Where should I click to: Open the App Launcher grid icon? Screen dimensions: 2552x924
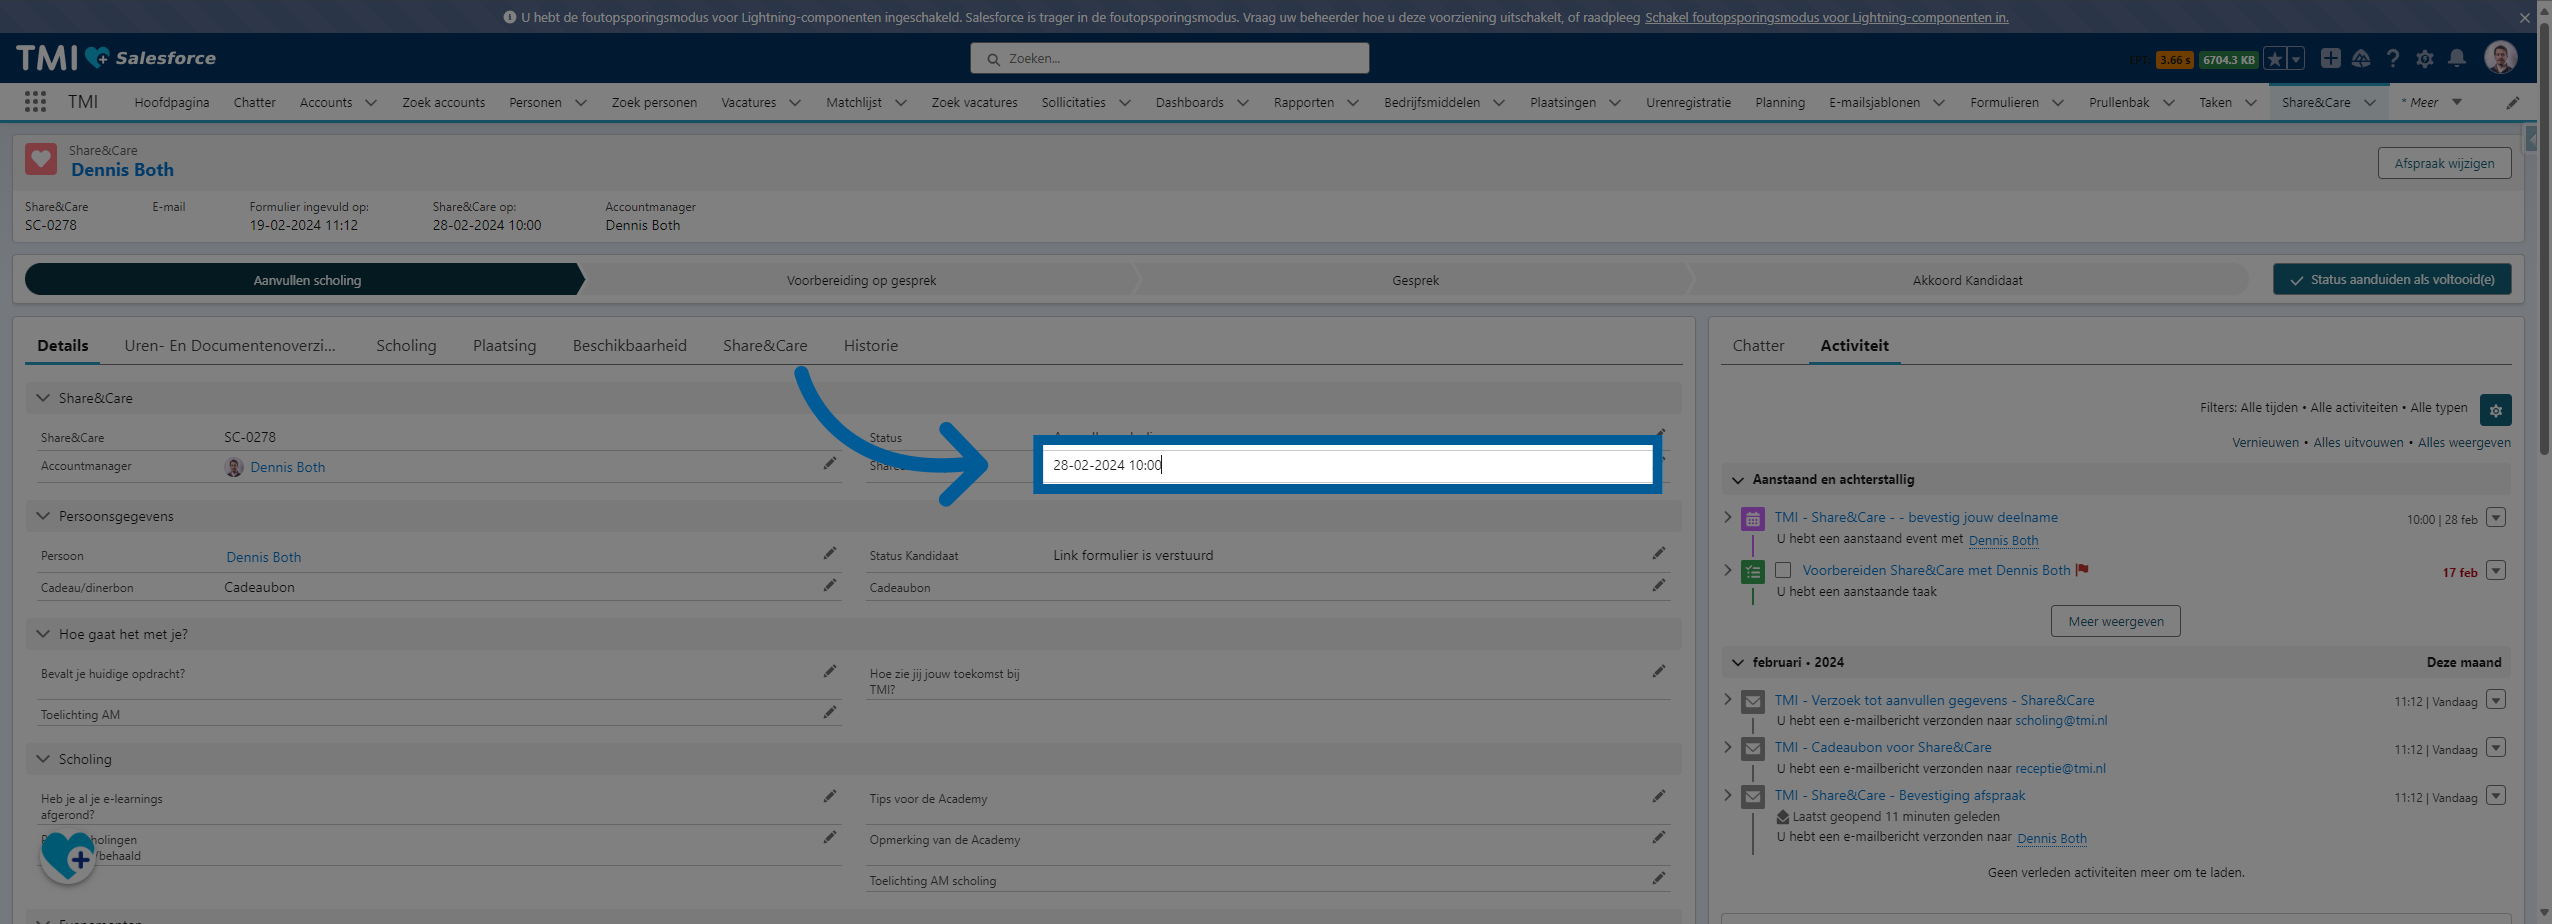(35, 102)
